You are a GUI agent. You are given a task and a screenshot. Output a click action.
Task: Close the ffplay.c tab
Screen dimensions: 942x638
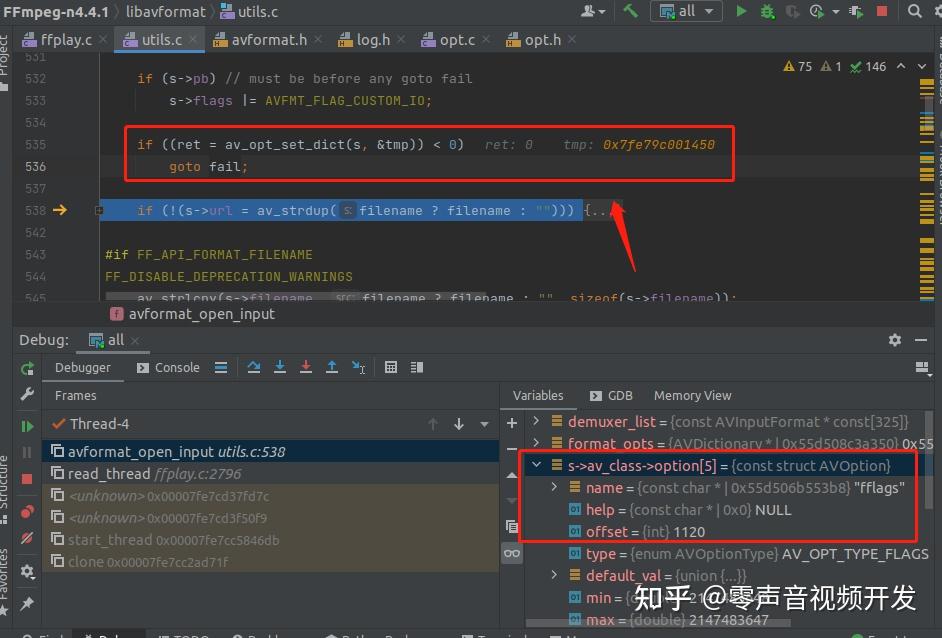tap(103, 40)
